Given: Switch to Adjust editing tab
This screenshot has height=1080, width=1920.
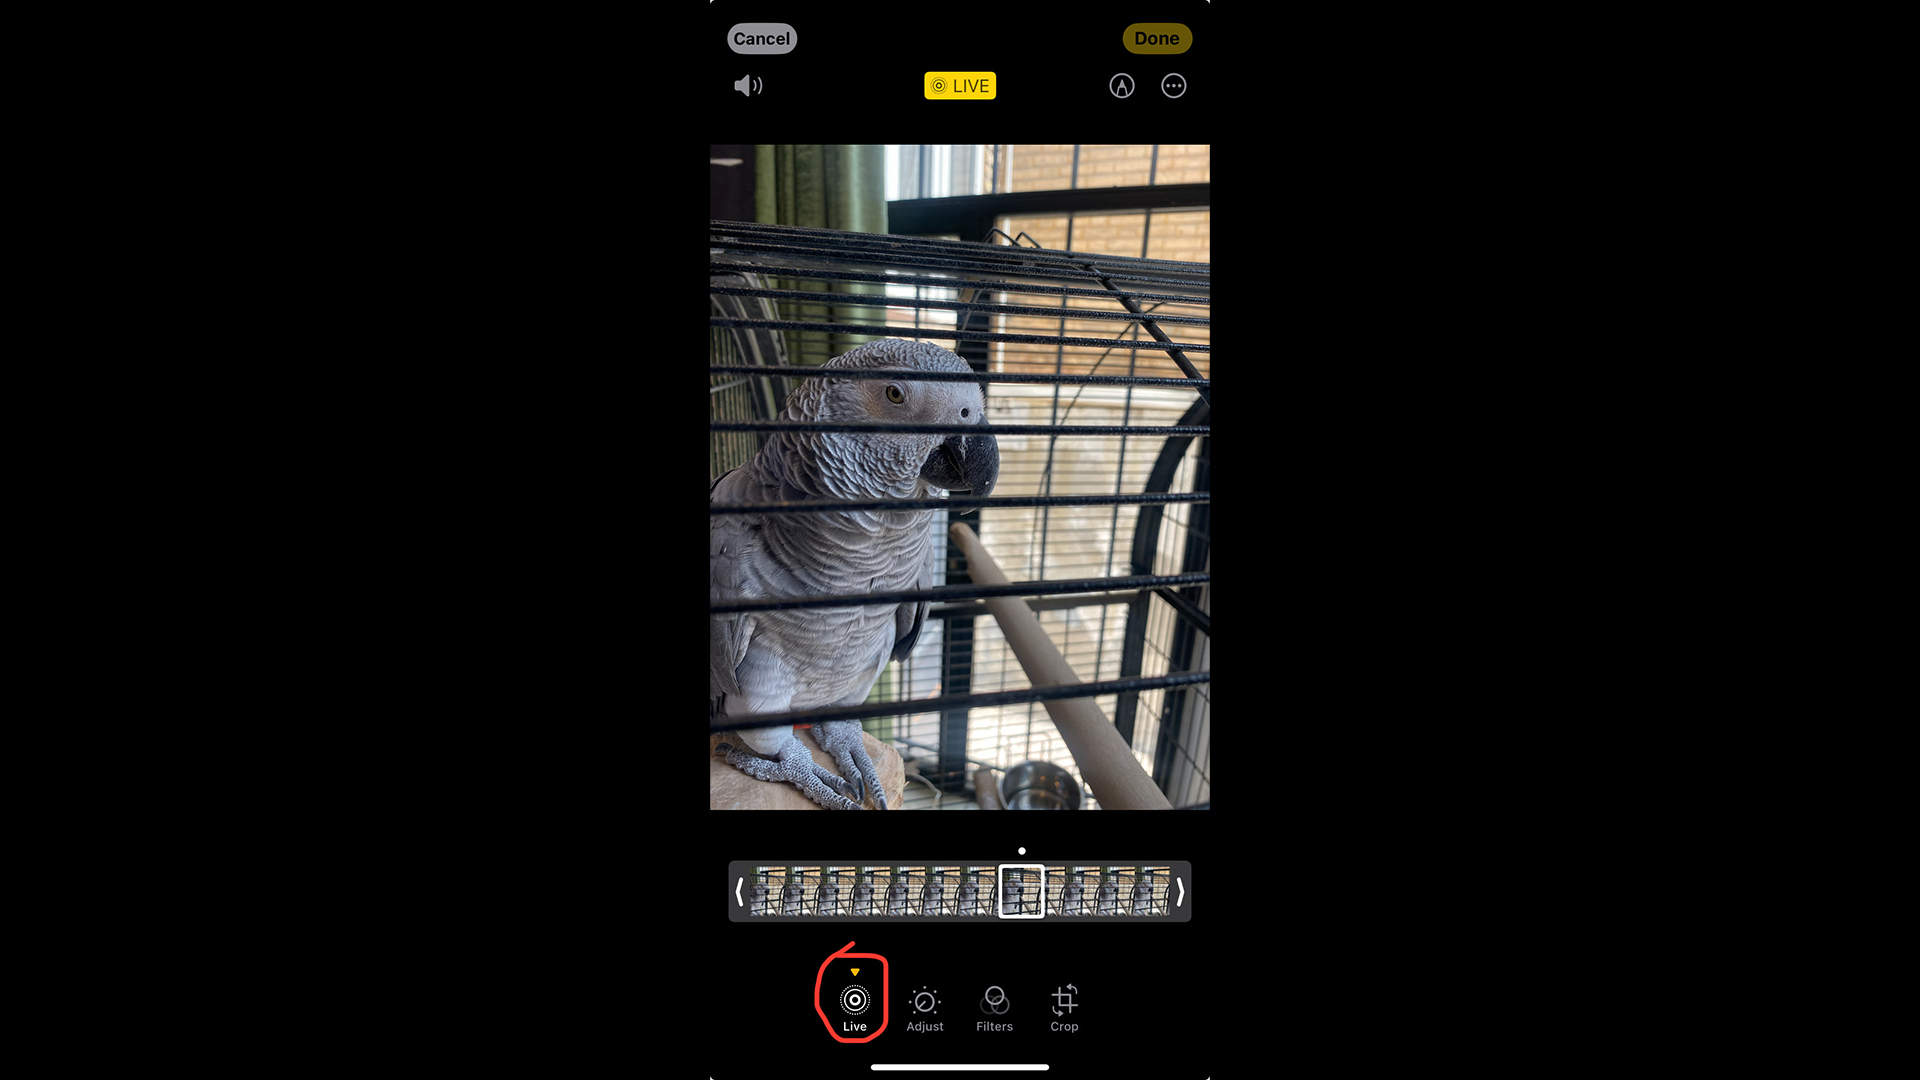Looking at the screenshot, I should coord(924,1007).
